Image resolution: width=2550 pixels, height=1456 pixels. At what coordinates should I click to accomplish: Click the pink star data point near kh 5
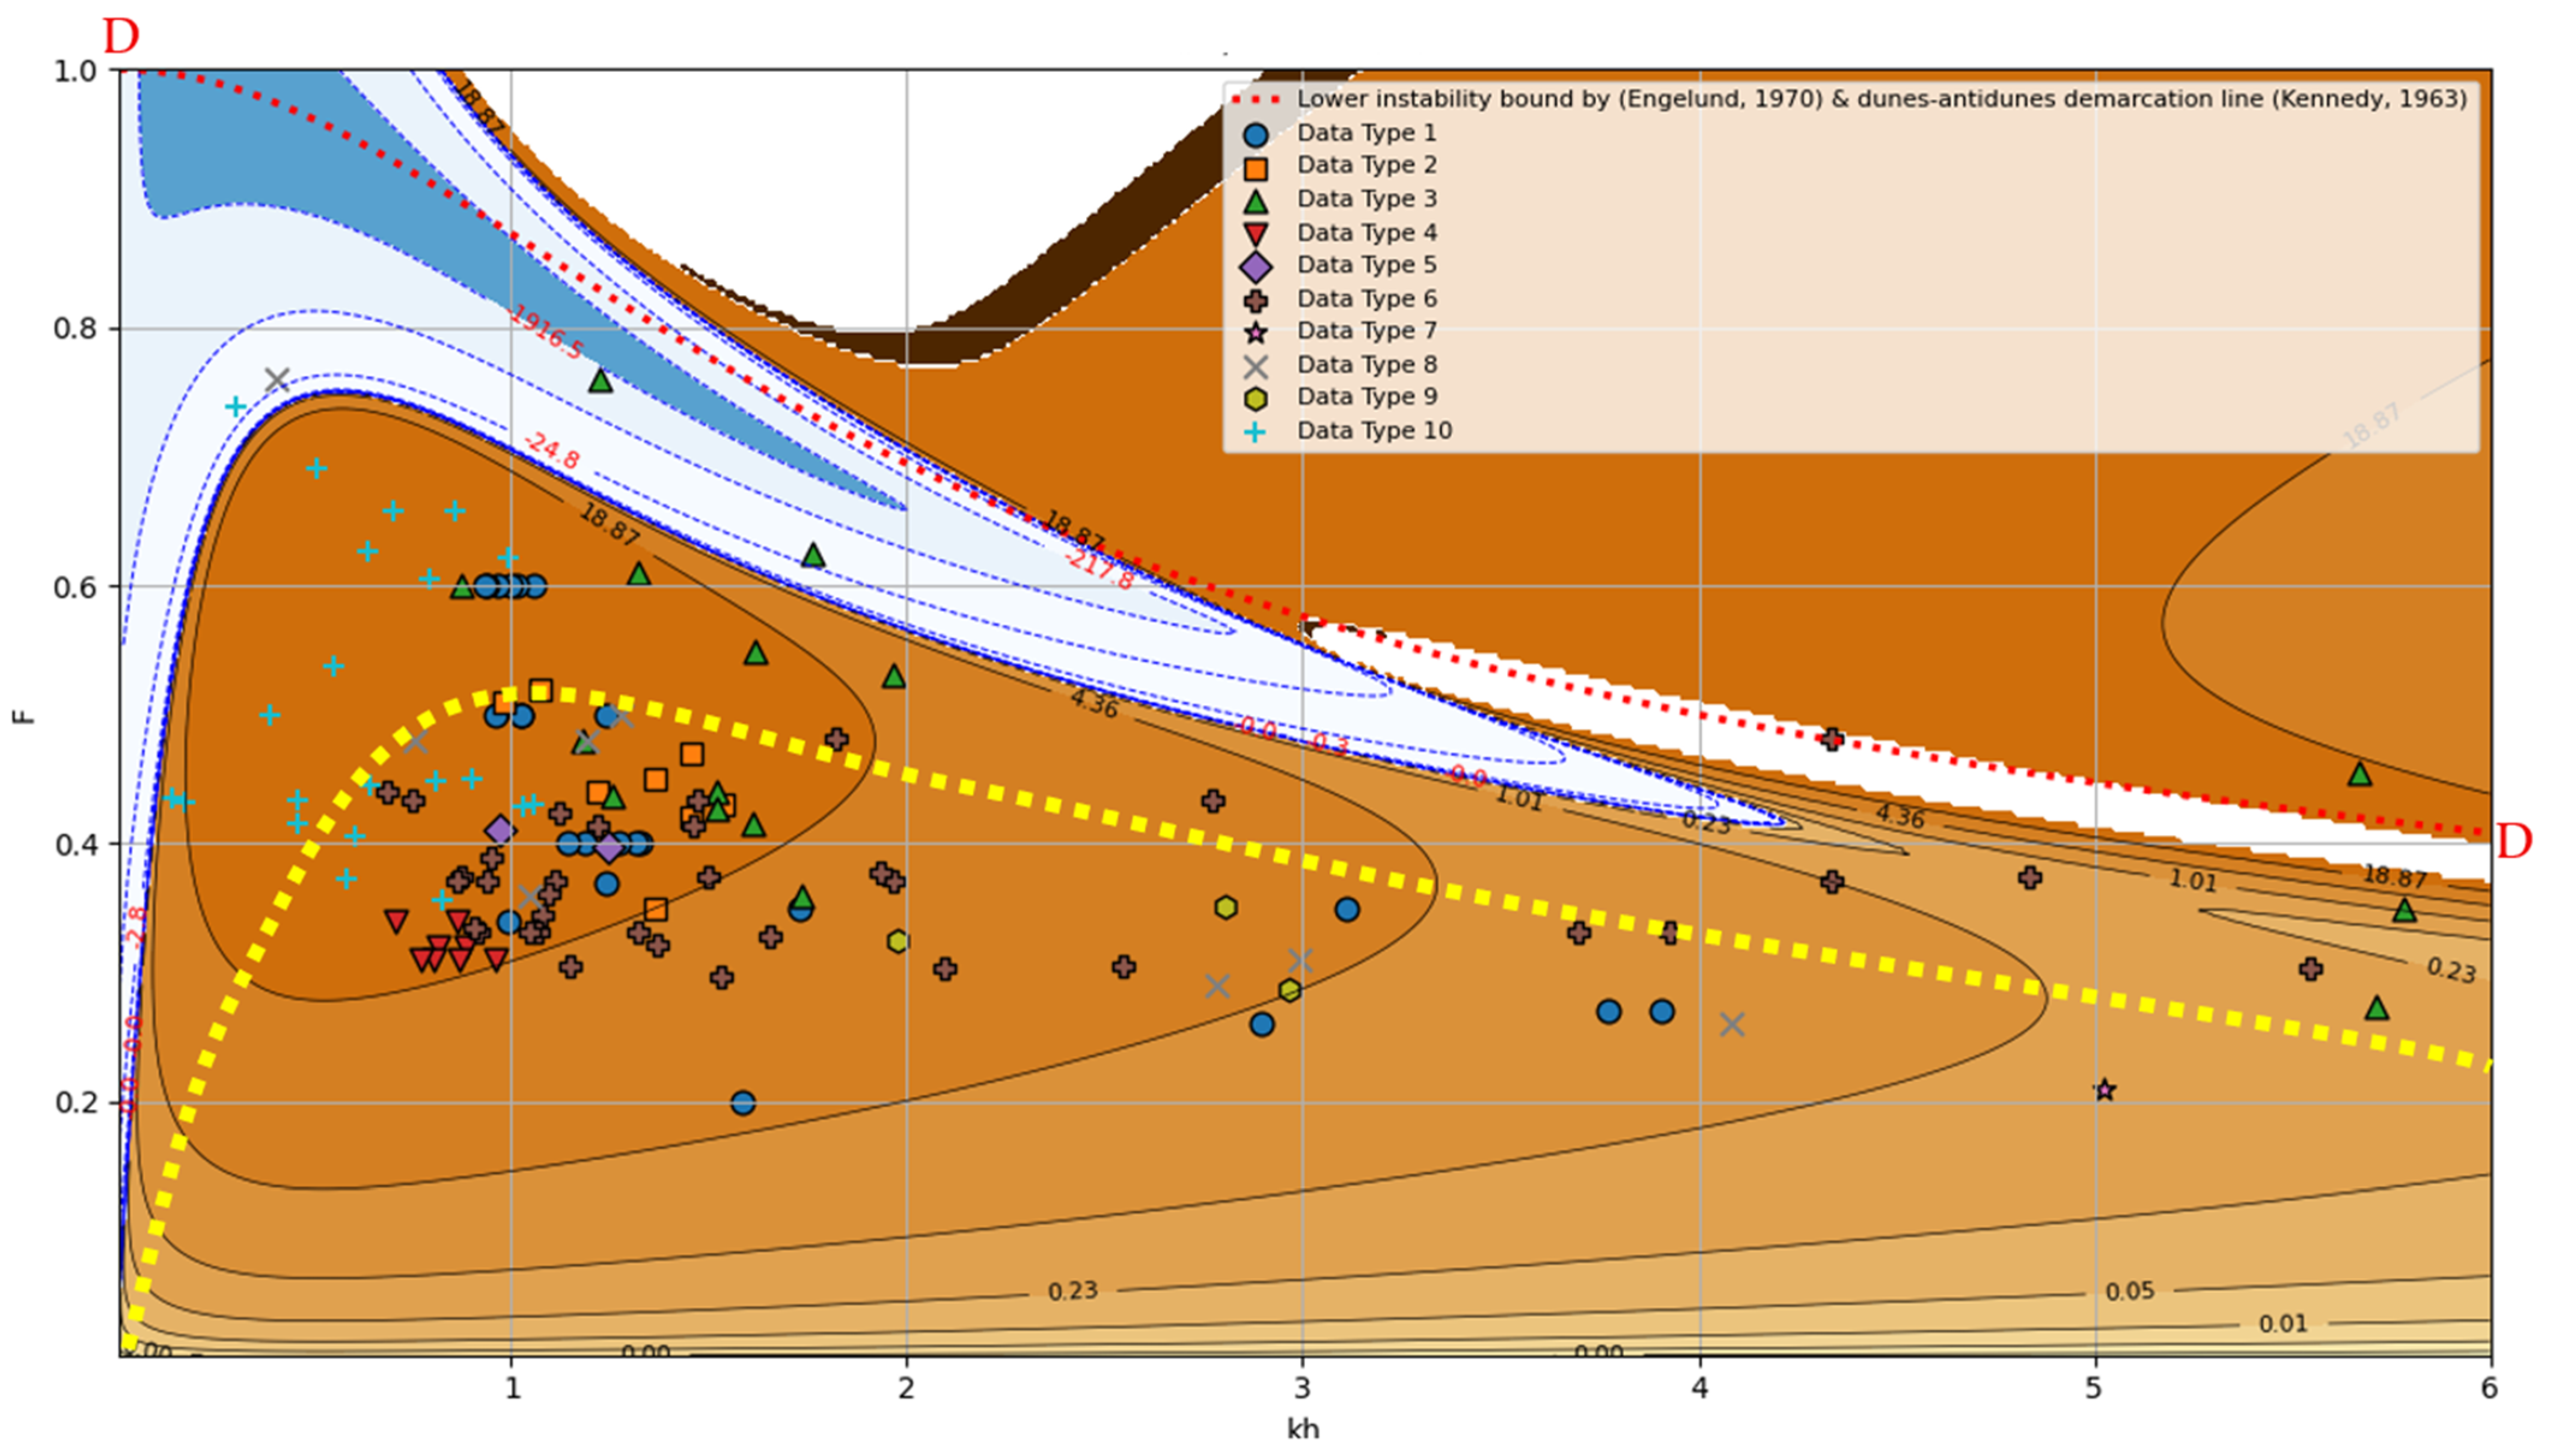2104,1090
